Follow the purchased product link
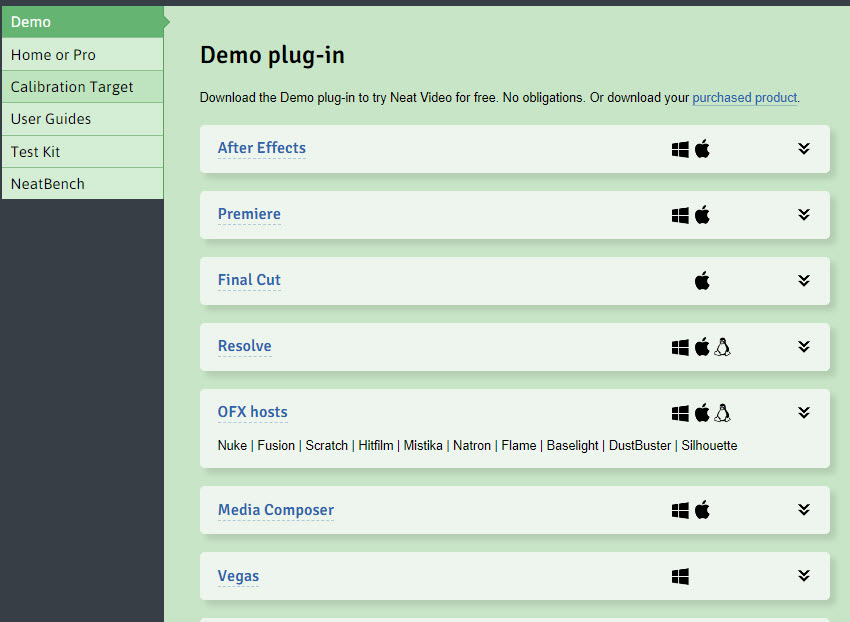The height and width of the screenshot is (622, 850). click(745, 98)
